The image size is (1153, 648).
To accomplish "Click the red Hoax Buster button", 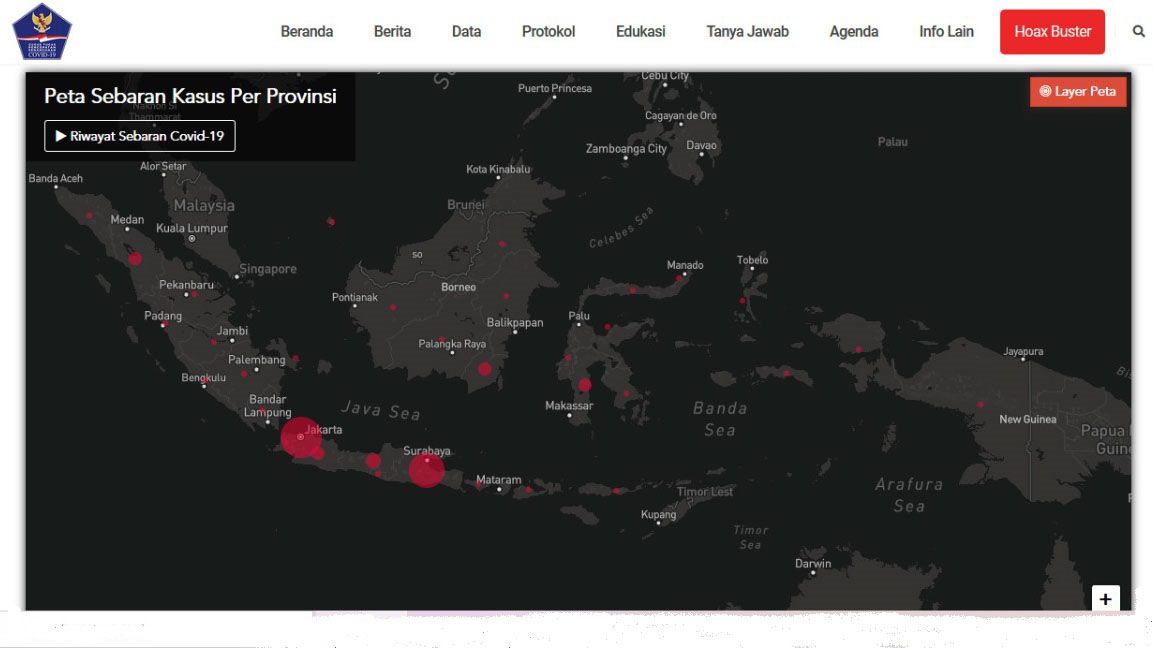I will (x=1052, y=32).
